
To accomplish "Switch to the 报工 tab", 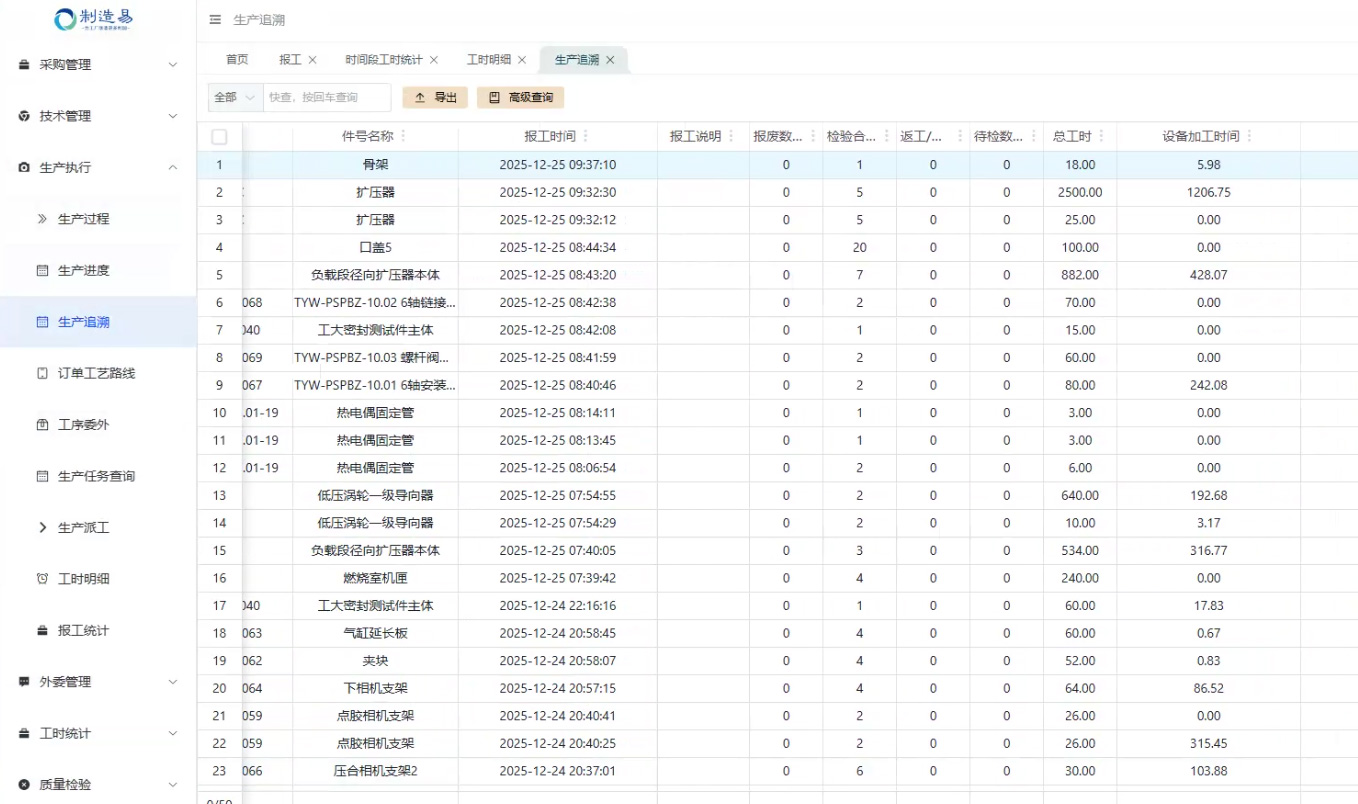I will 287,59.
